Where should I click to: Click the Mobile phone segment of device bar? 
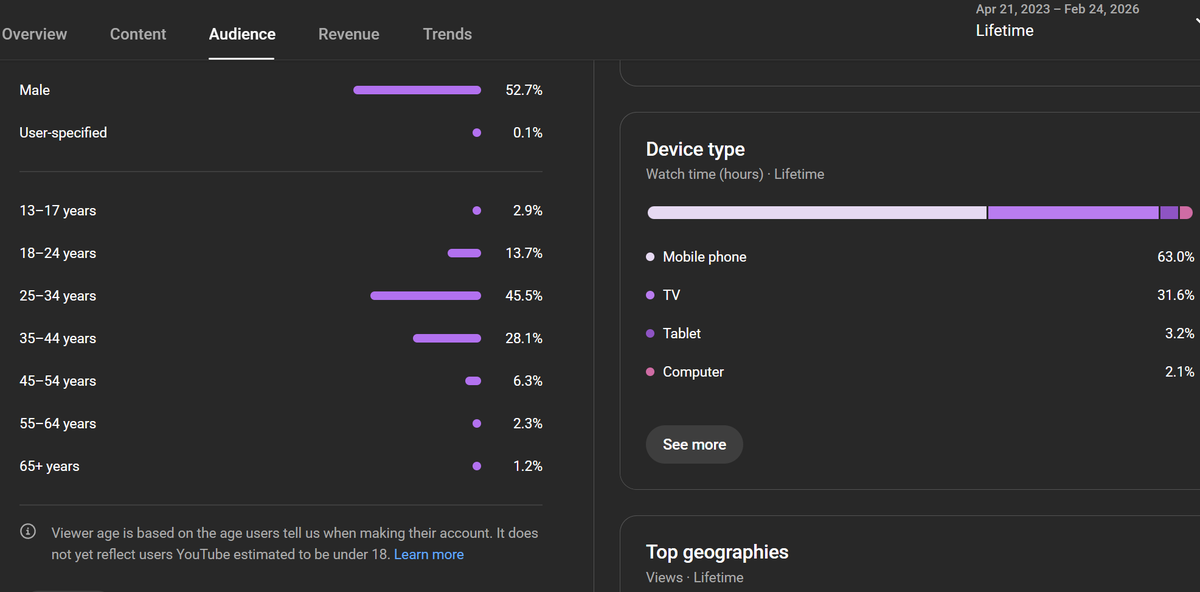point(817,213)
